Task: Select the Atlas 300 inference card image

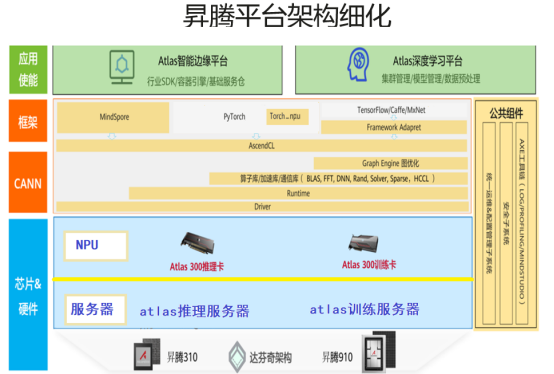Action: point(198,242)
